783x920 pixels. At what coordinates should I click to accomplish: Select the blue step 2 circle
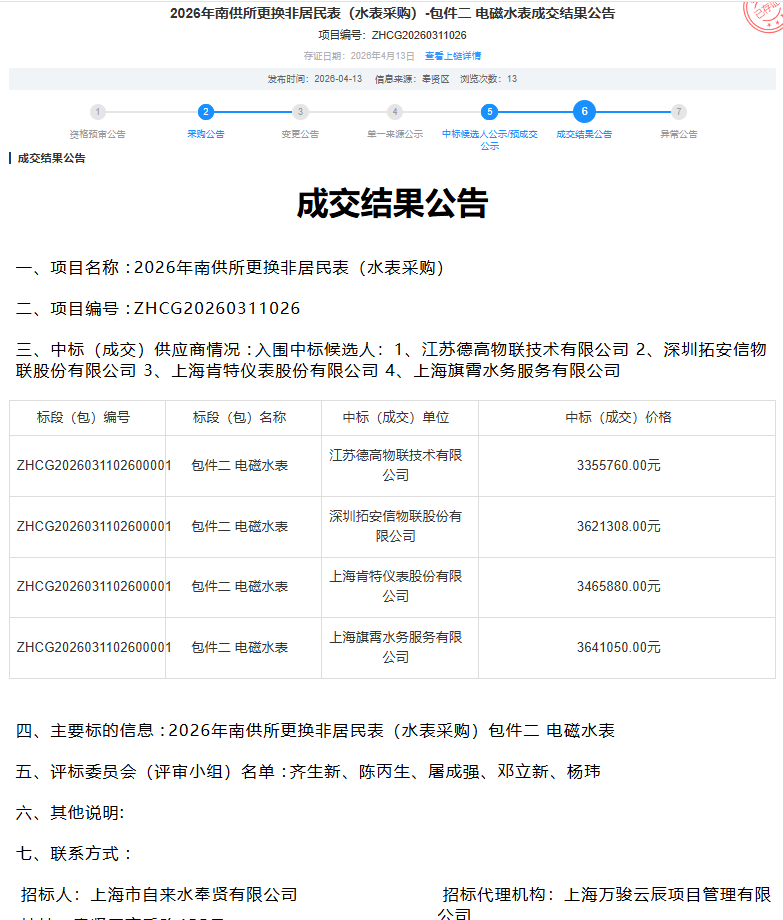point(205,112)
